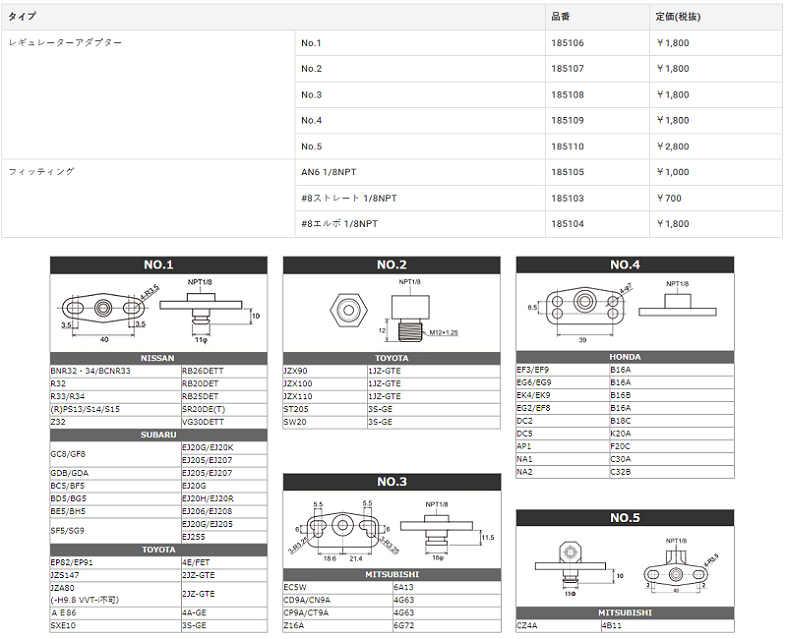
Task: Click the EF3/EF9 model cell
Action: click(x=563, y=370)
